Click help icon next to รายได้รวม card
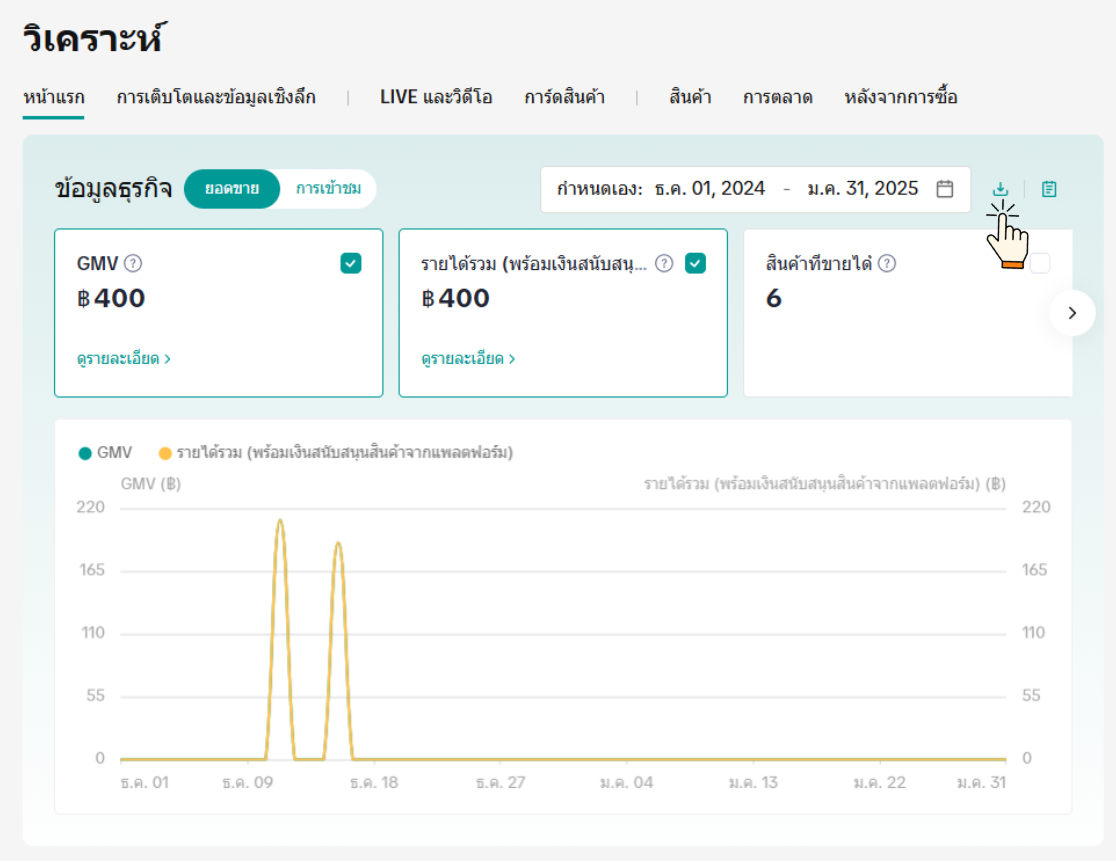This screenshot has height=866, width=1116. click(664, 264)
